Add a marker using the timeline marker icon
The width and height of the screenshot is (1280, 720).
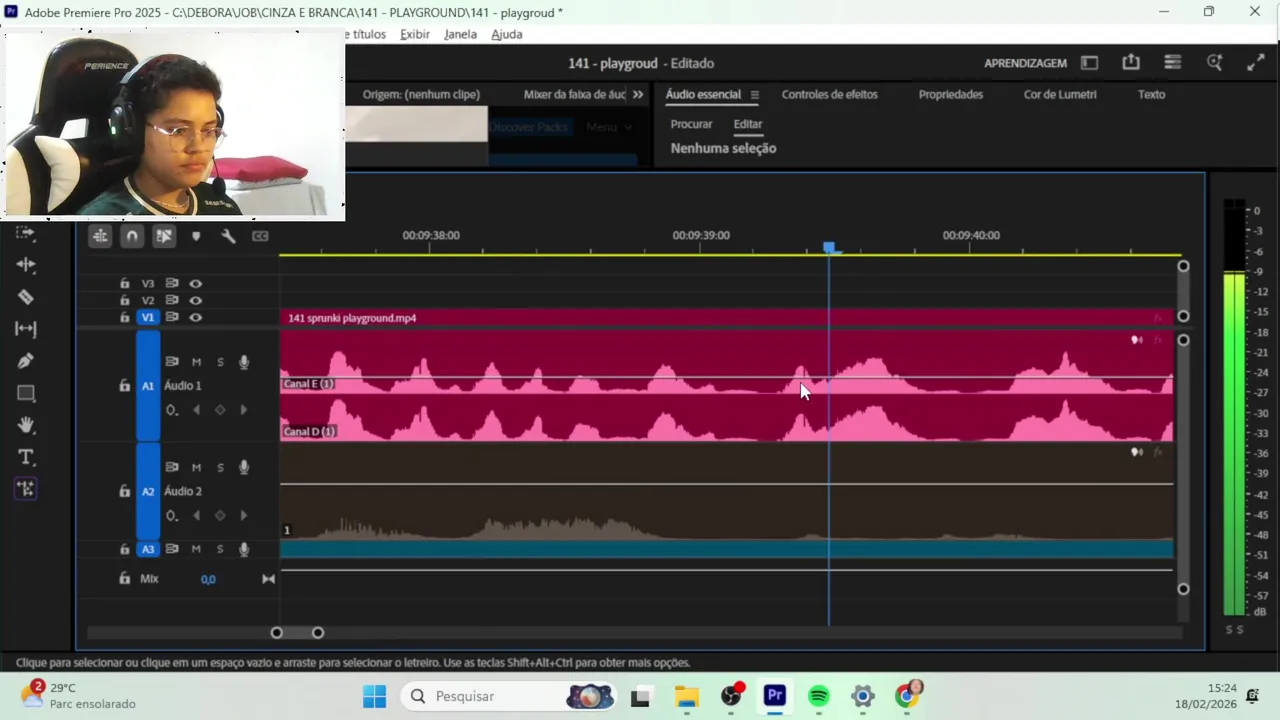click(x=196, y=236)
